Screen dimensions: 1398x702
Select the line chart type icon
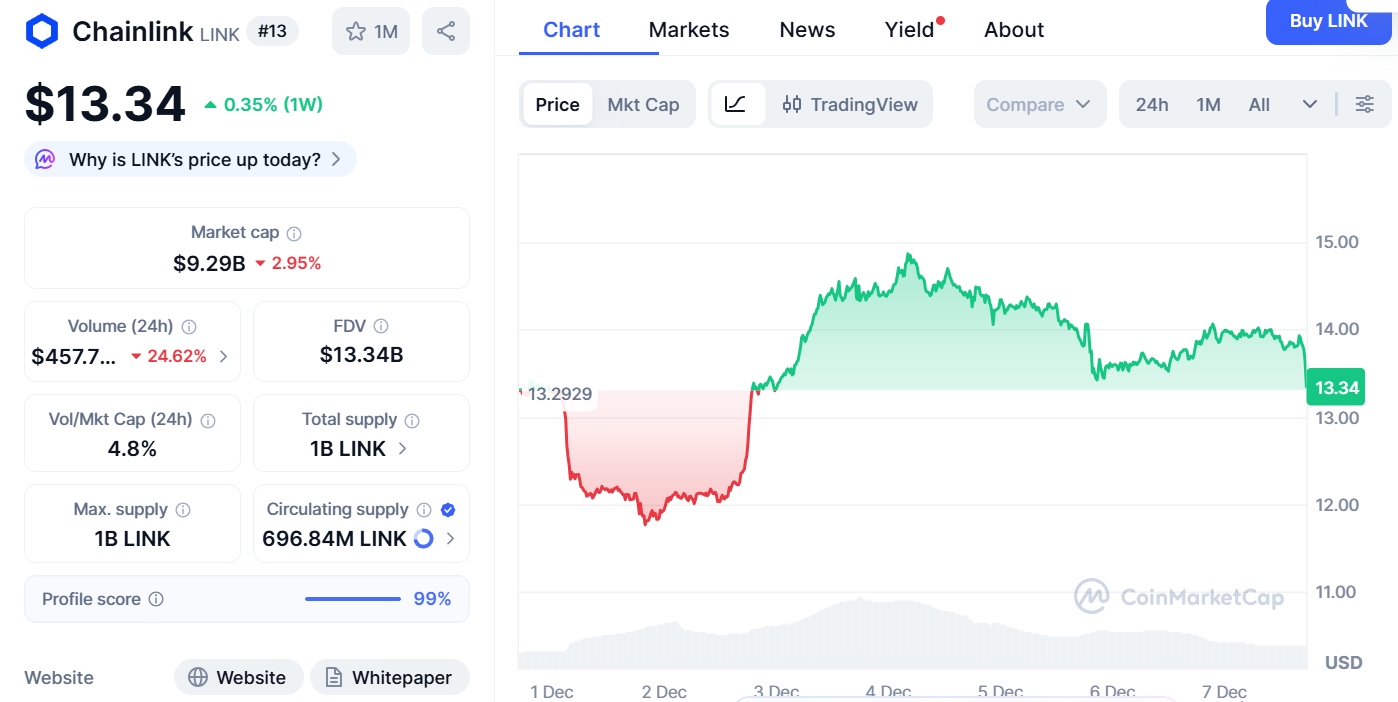coord(736,104)
